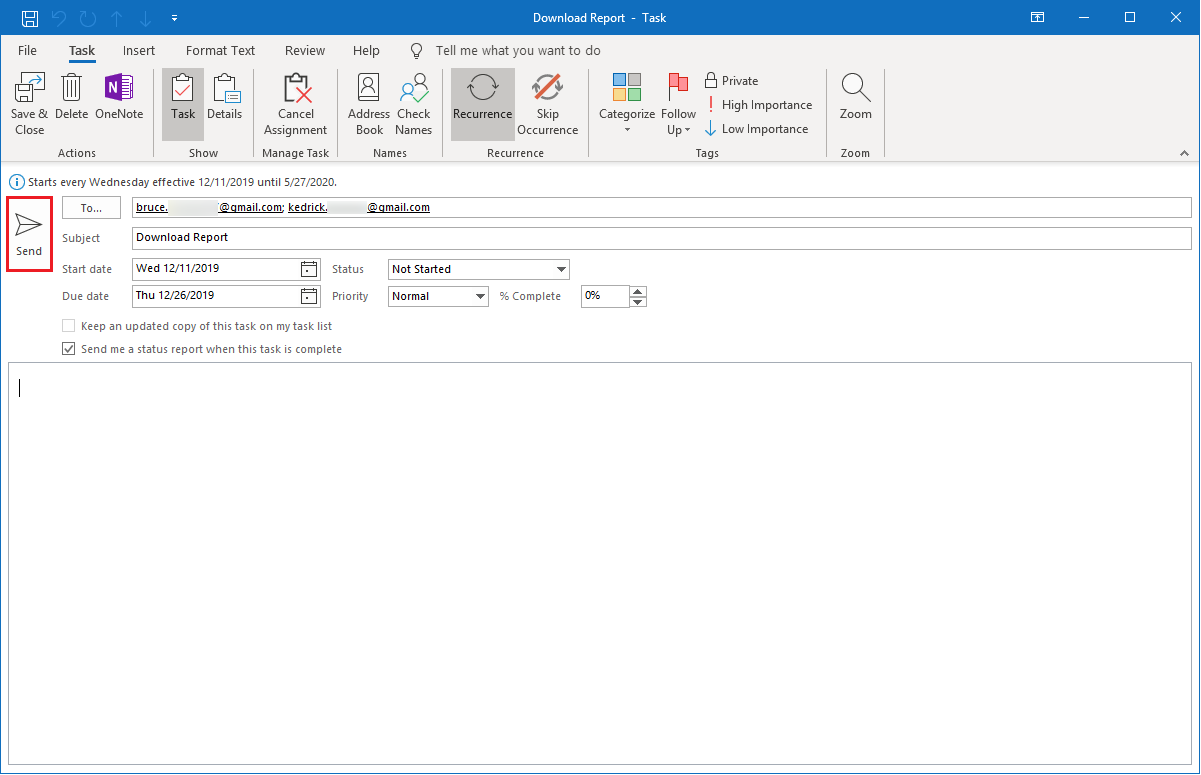Click the Save icon in quick access toolbar
Screen dimensions: 1201x775
30,18
